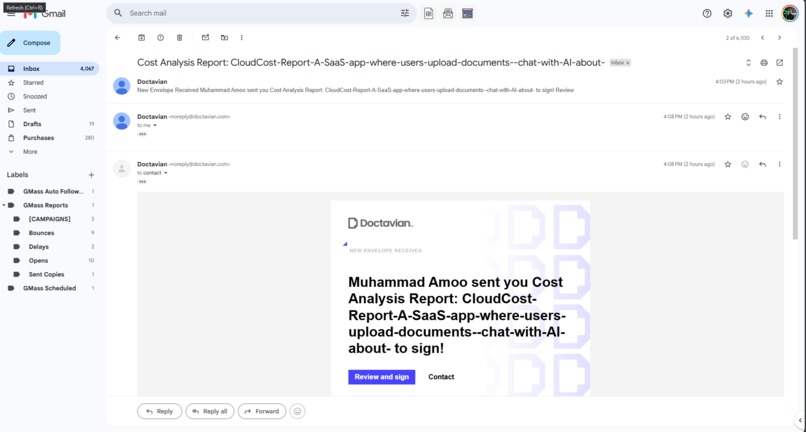Open conversation in new window
The width and height of the screenshot is (806, 432).
[780, 63]
